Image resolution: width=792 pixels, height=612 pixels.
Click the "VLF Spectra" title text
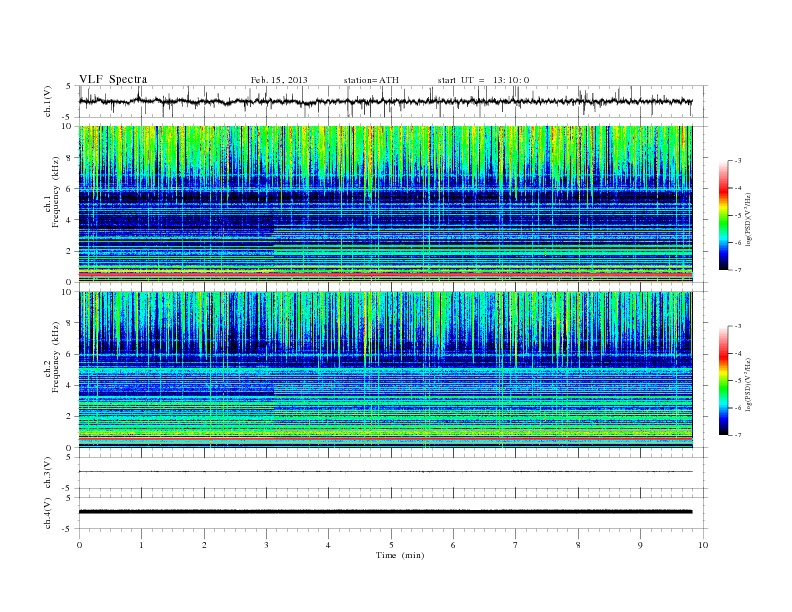(x=113, y=79)
